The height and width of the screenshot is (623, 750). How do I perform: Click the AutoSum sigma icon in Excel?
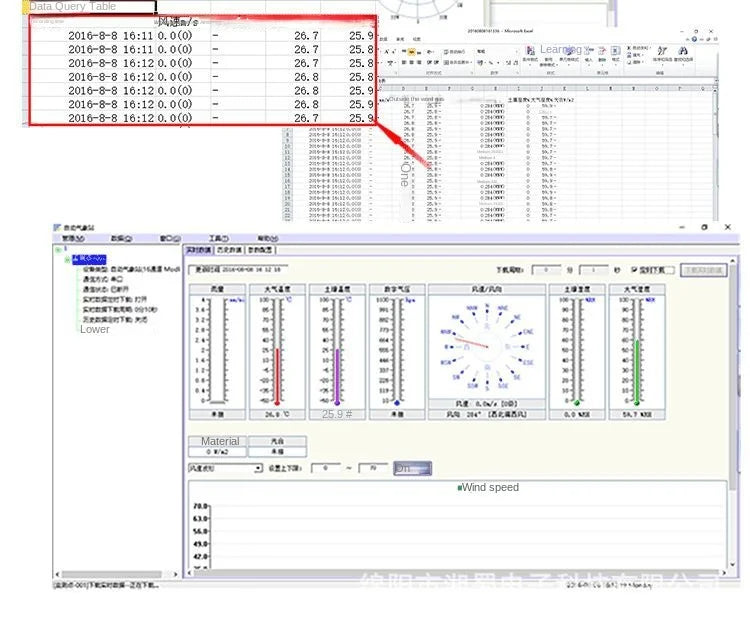(x=629, y=48)
